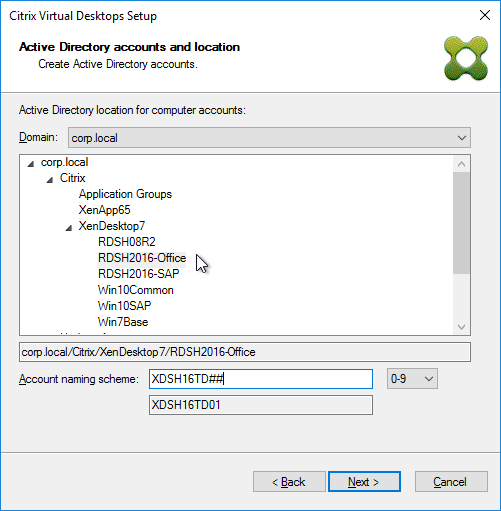The image size is (501, 511).
Task: Collapse the corp.local tree node
Action: click(x=31, y=164)
